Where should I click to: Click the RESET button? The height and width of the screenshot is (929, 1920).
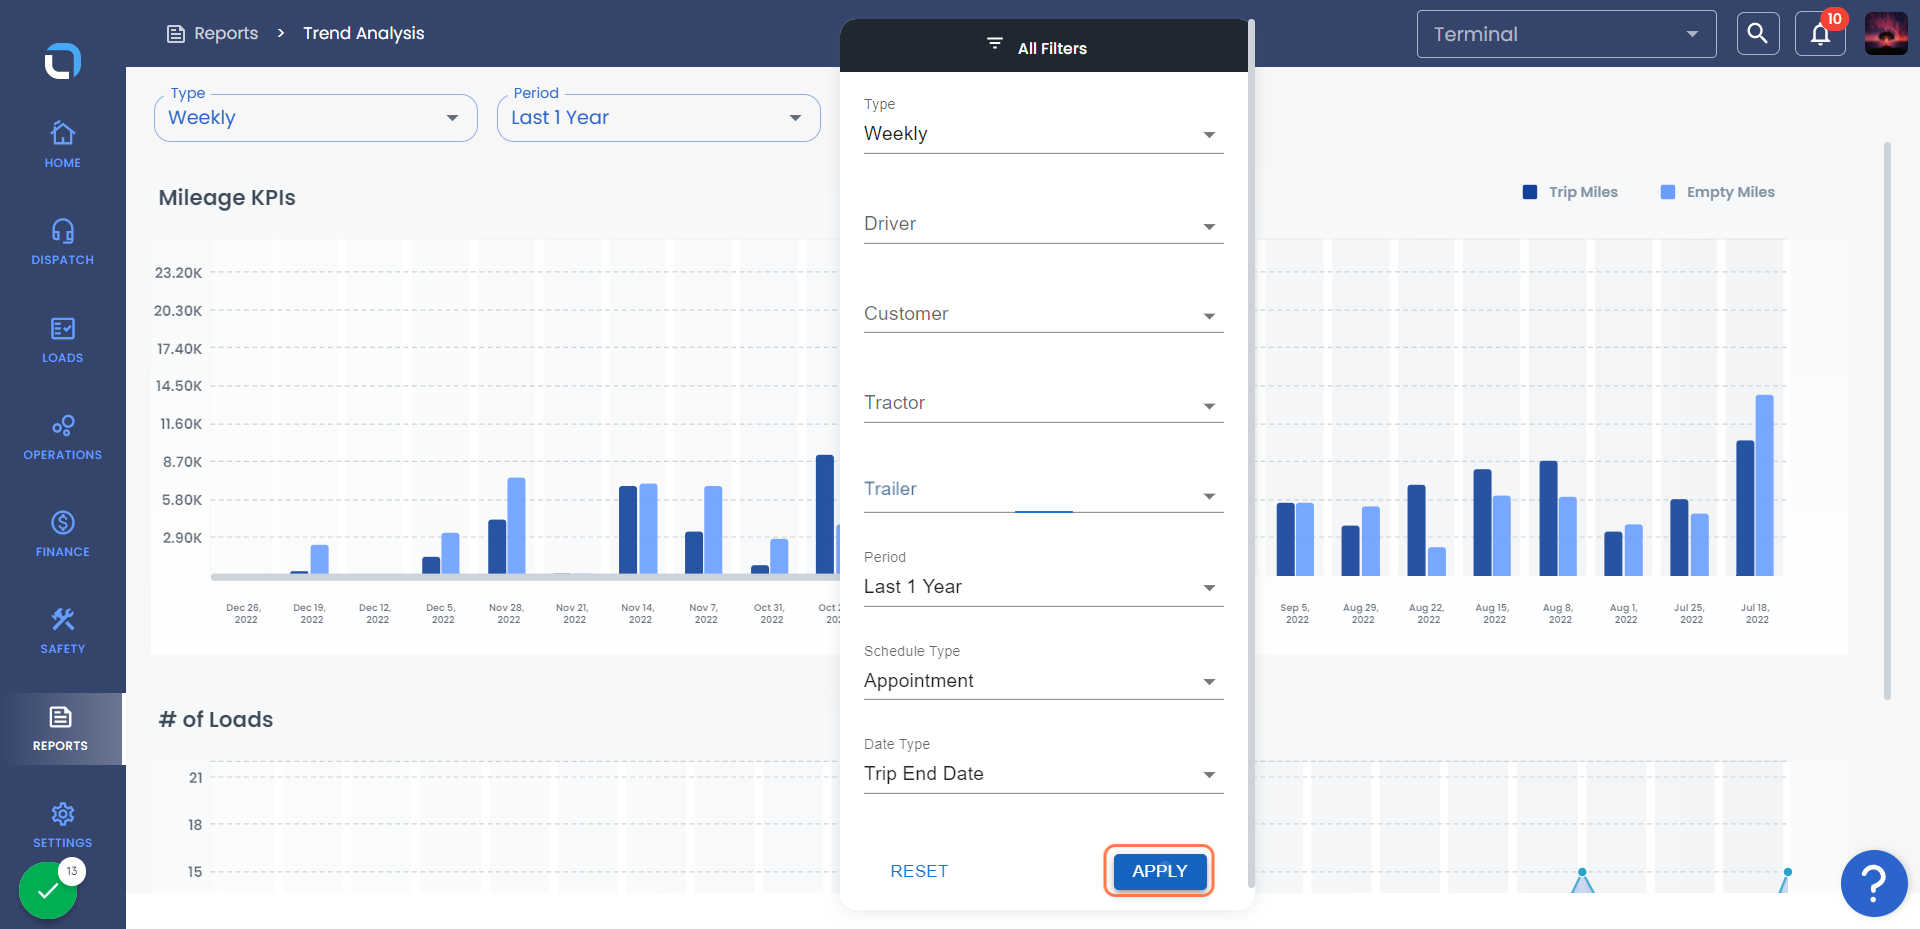919,871
